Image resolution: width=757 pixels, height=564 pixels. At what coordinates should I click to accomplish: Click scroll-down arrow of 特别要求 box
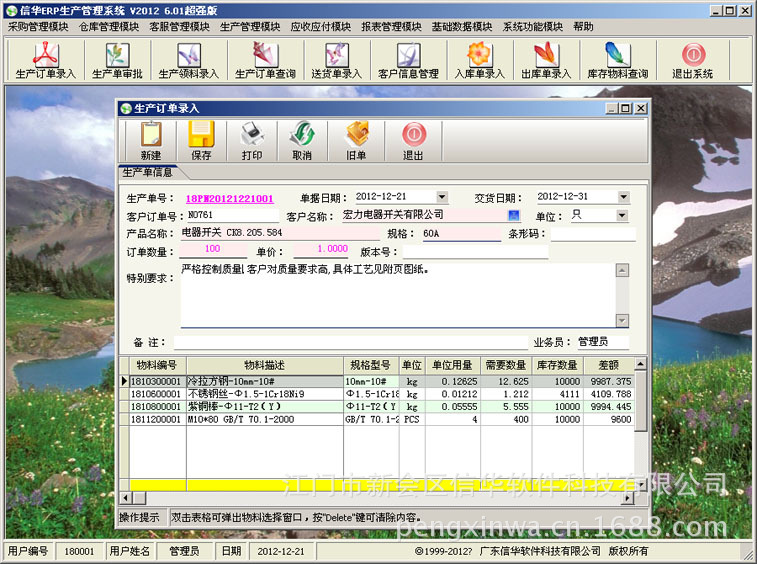(623, 320)
